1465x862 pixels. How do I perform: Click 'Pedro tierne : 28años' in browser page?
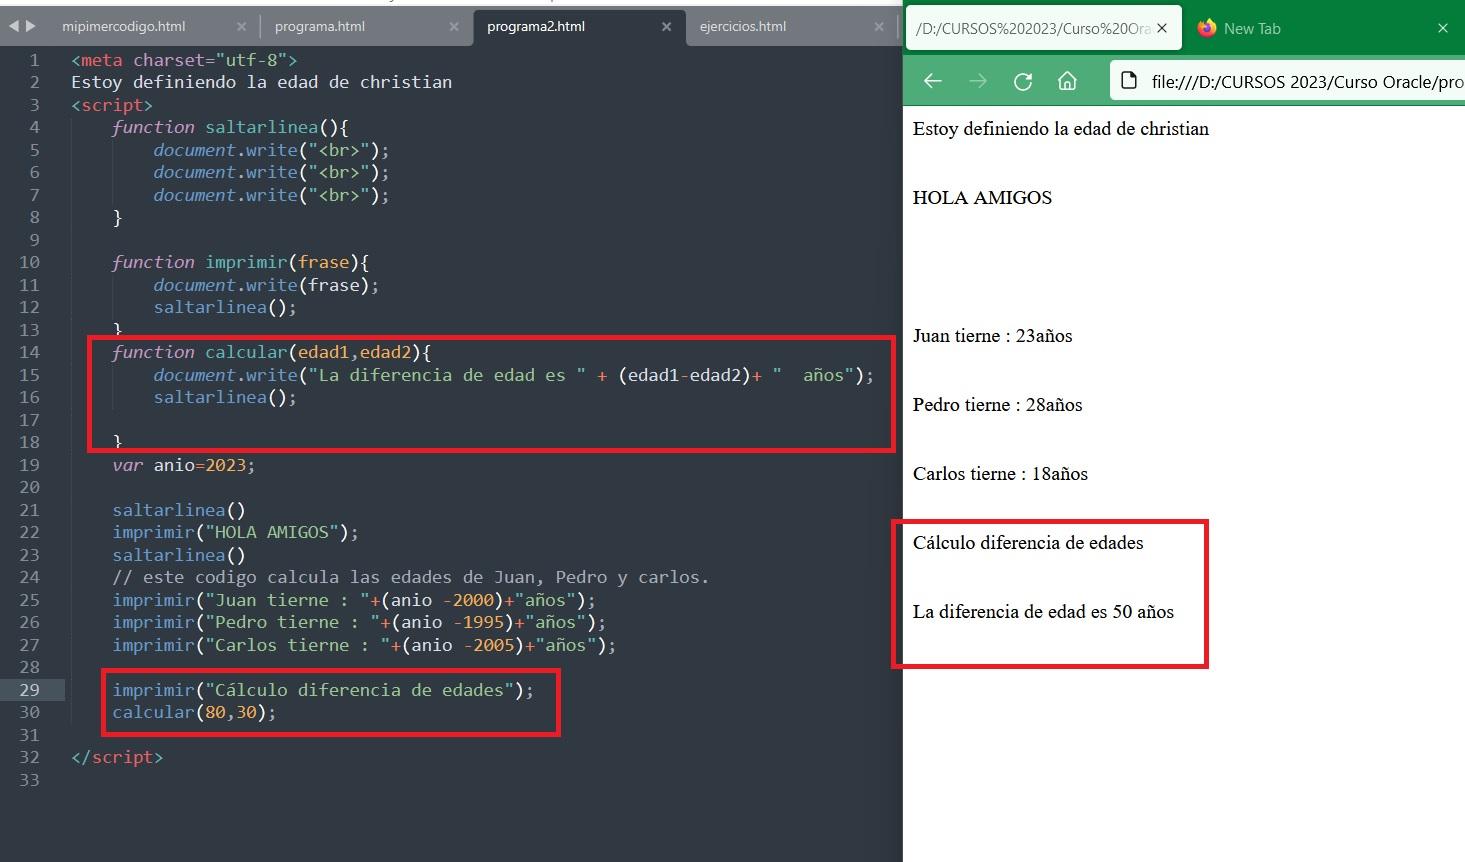[x=997, y=405]
